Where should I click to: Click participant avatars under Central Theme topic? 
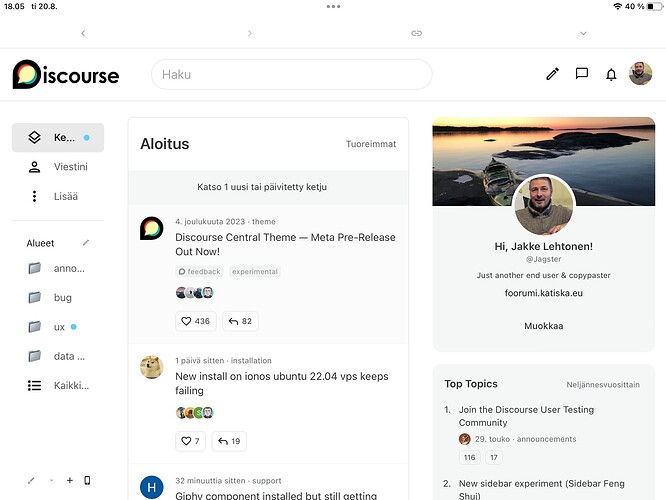[x=195, y=292]
